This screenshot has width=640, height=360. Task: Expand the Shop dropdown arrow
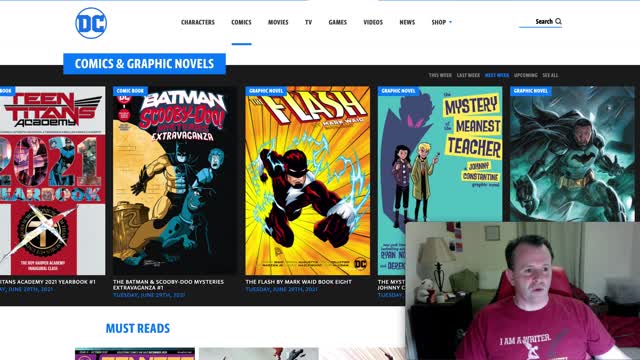pyautogui.click(x=451, y=22)
